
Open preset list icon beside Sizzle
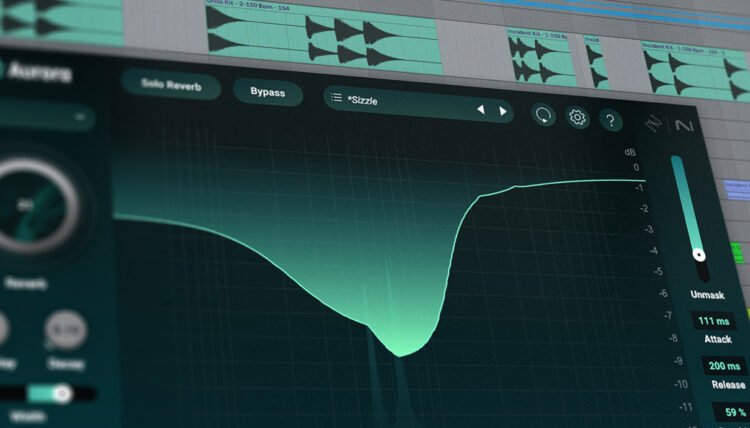click(x=336, y=98)
